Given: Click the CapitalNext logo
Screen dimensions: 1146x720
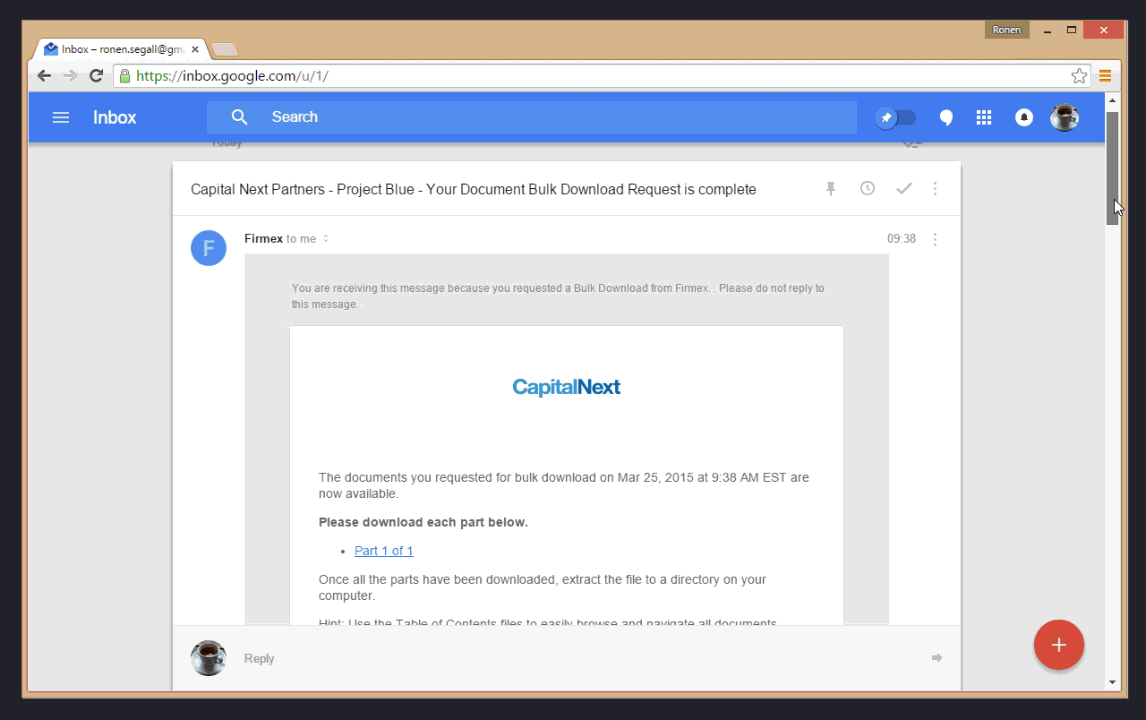Looking at the screenshot, I should pos(566,387).
